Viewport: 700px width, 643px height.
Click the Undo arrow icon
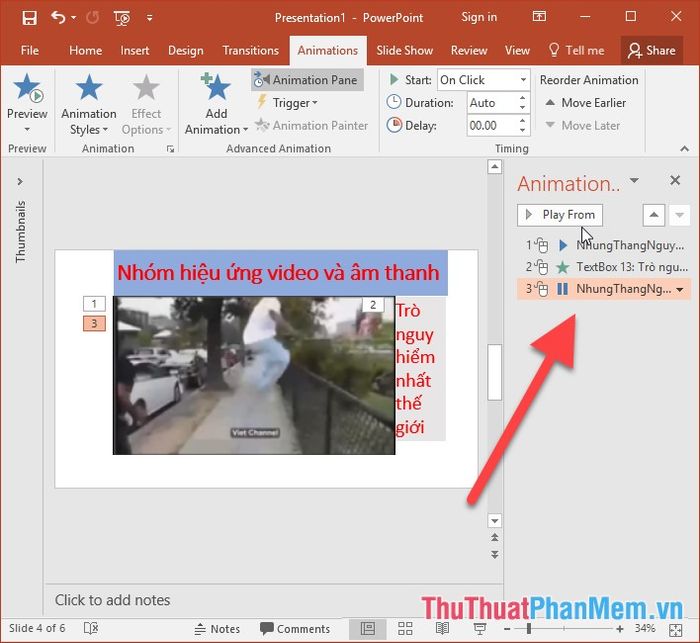coord(58,18)
